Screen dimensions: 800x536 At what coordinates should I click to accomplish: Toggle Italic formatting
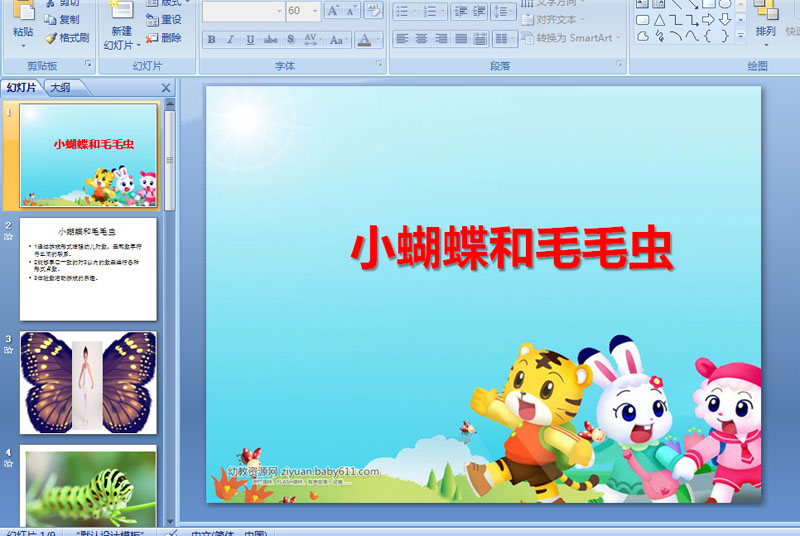coord(230,39)
